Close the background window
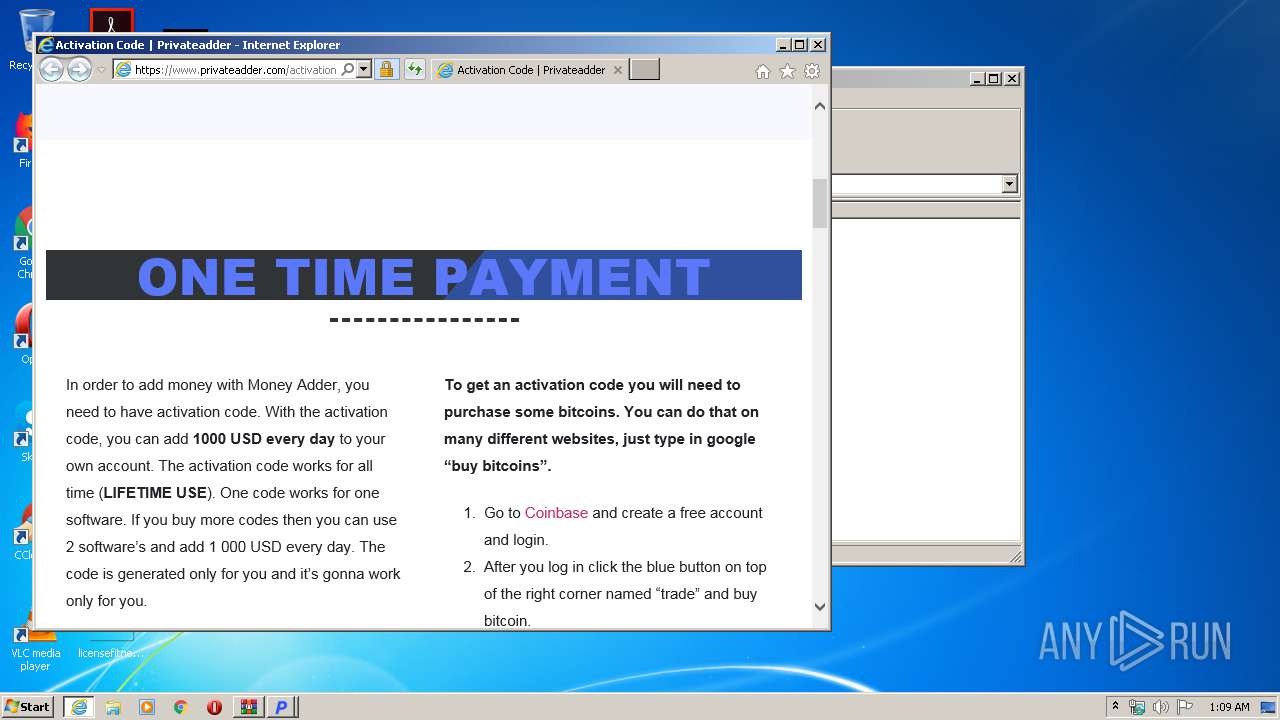 tap(1012, 78)
